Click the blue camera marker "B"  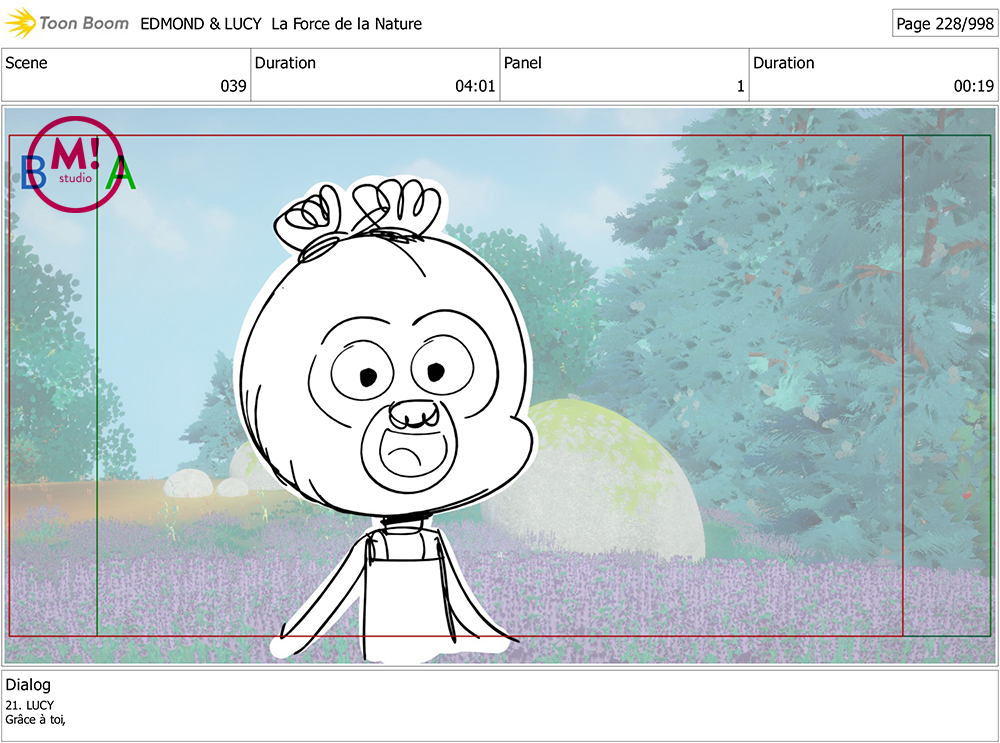tap(33, 173)
